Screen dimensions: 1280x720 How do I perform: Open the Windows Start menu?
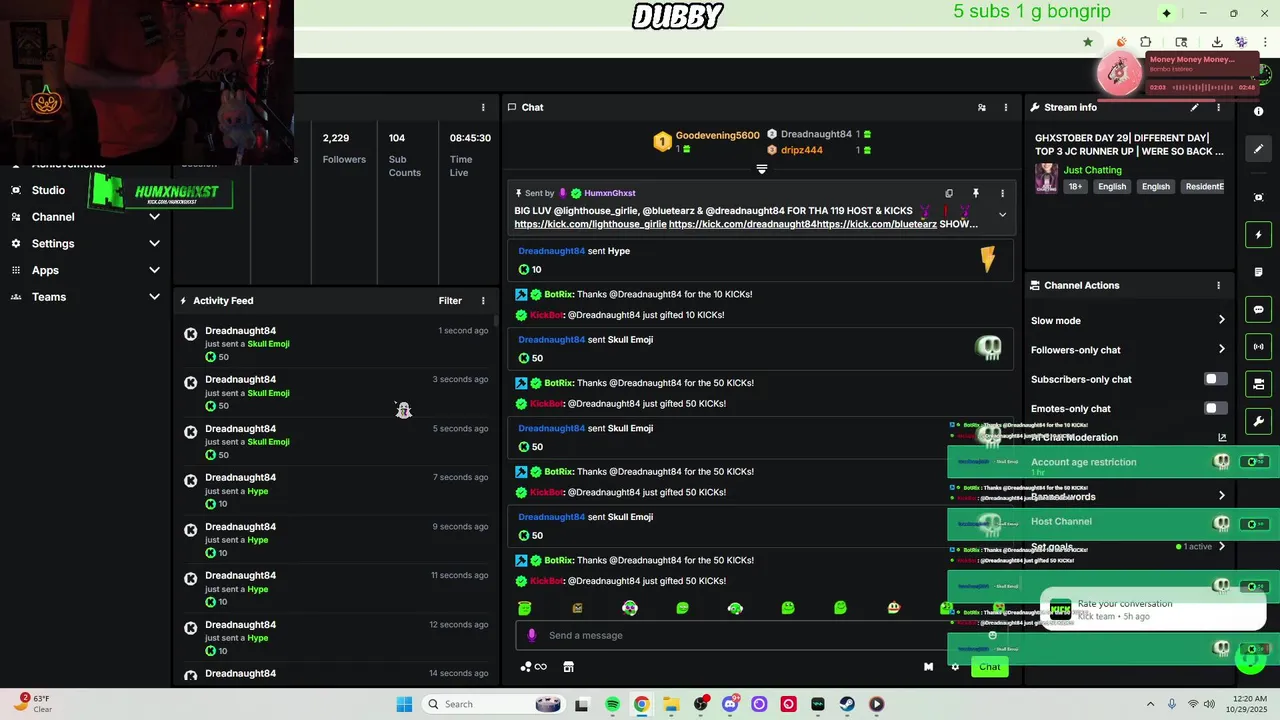[x=404, y=704]
